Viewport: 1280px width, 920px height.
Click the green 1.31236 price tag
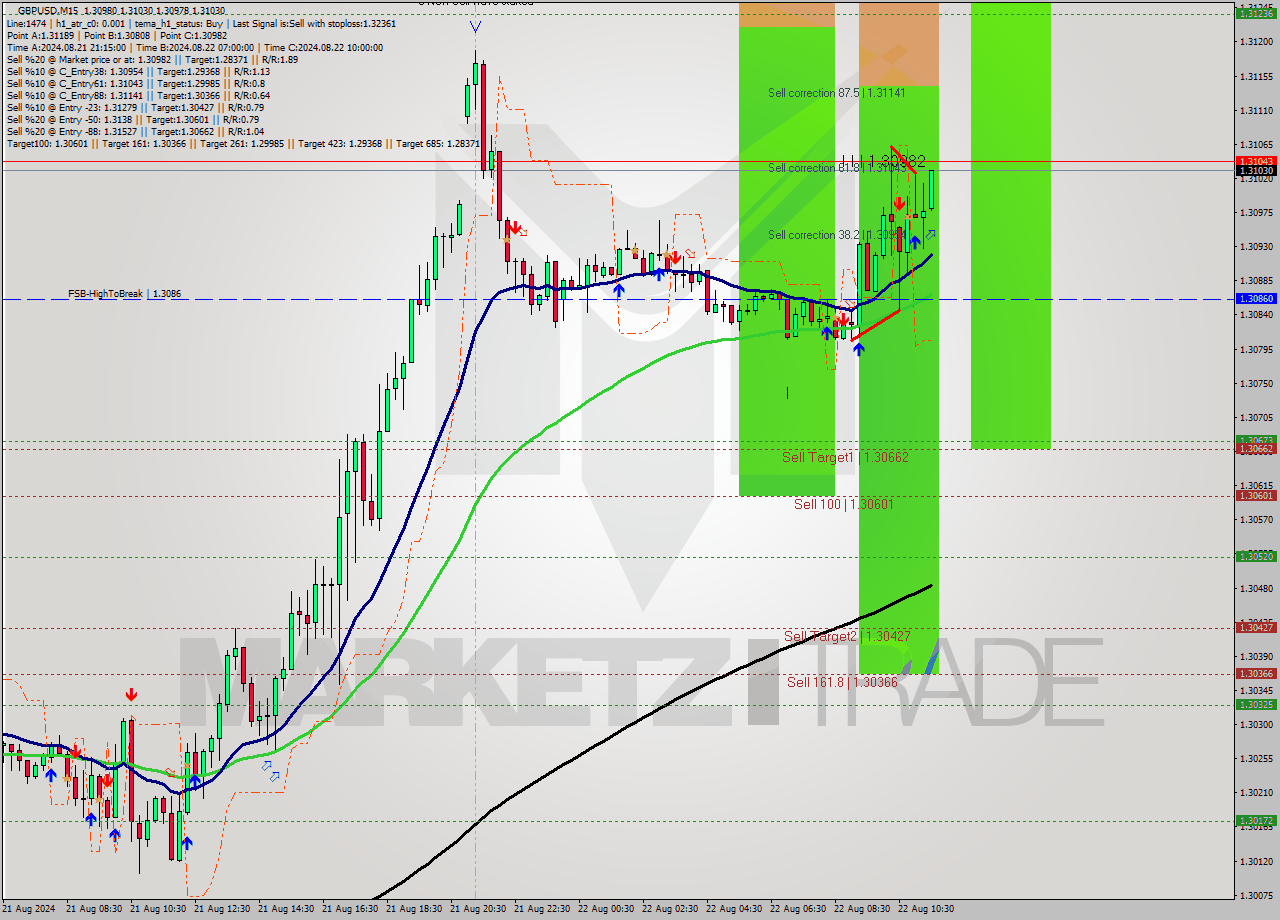tap(1256, 14)
